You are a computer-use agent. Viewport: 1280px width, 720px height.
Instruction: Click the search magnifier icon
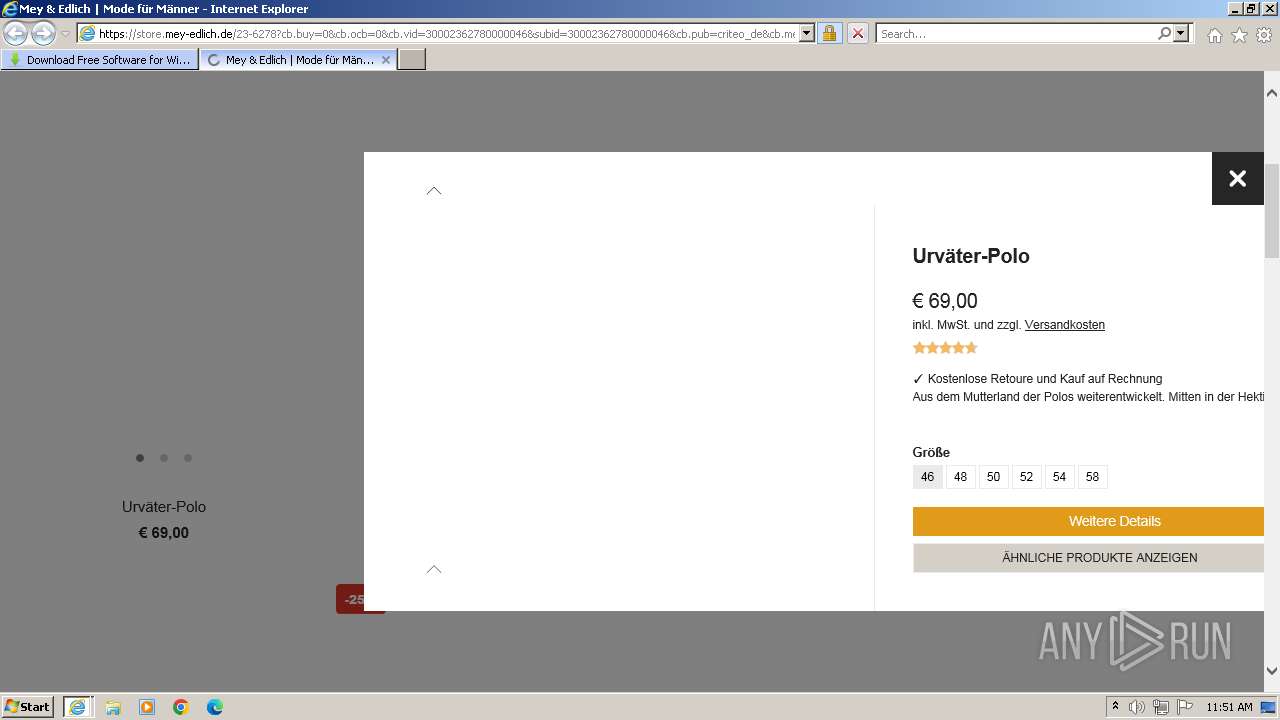pos(1164,34)
